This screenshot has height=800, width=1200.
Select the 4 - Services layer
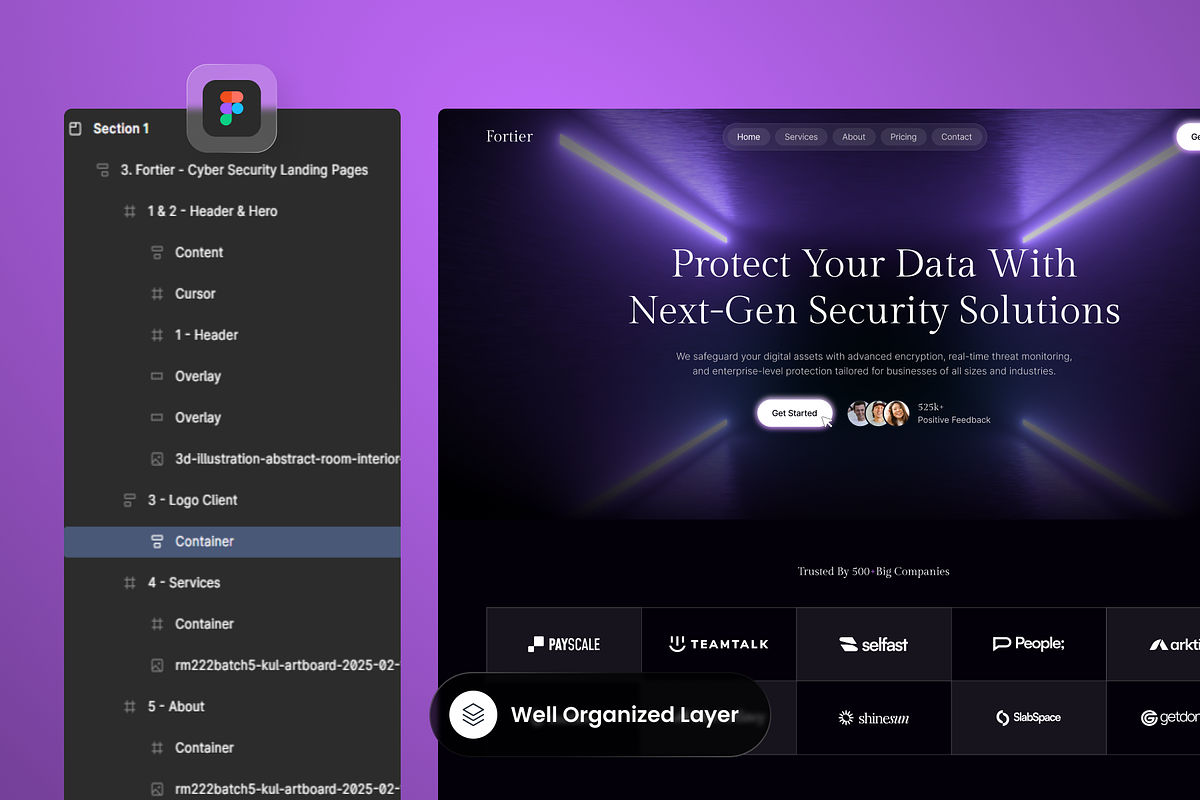coord(232,582)
